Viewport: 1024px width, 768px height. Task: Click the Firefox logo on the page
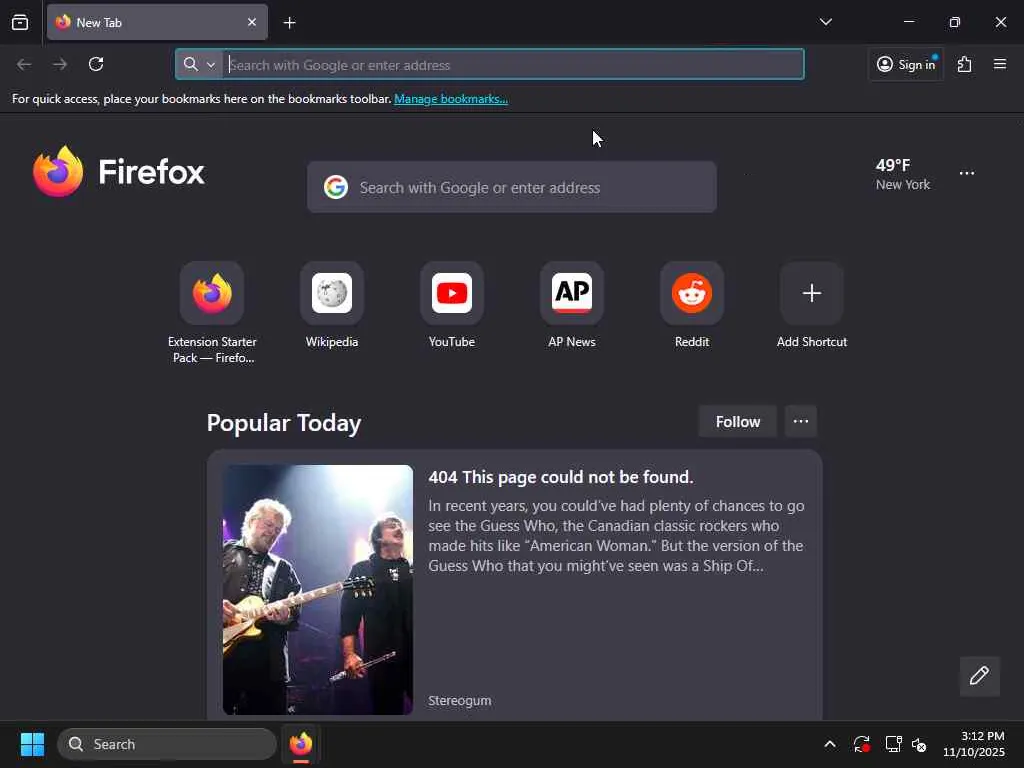tap(119, 172)
